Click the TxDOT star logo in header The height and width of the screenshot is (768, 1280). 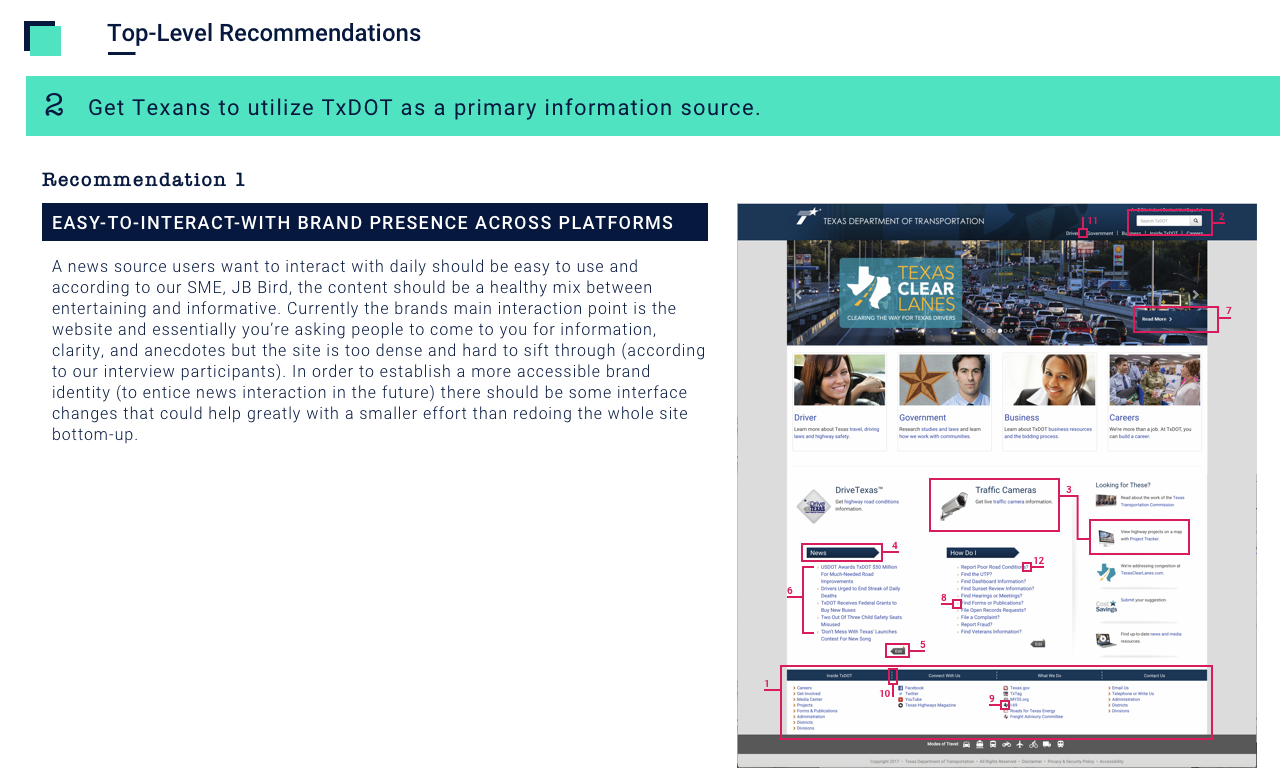[808, 216]
